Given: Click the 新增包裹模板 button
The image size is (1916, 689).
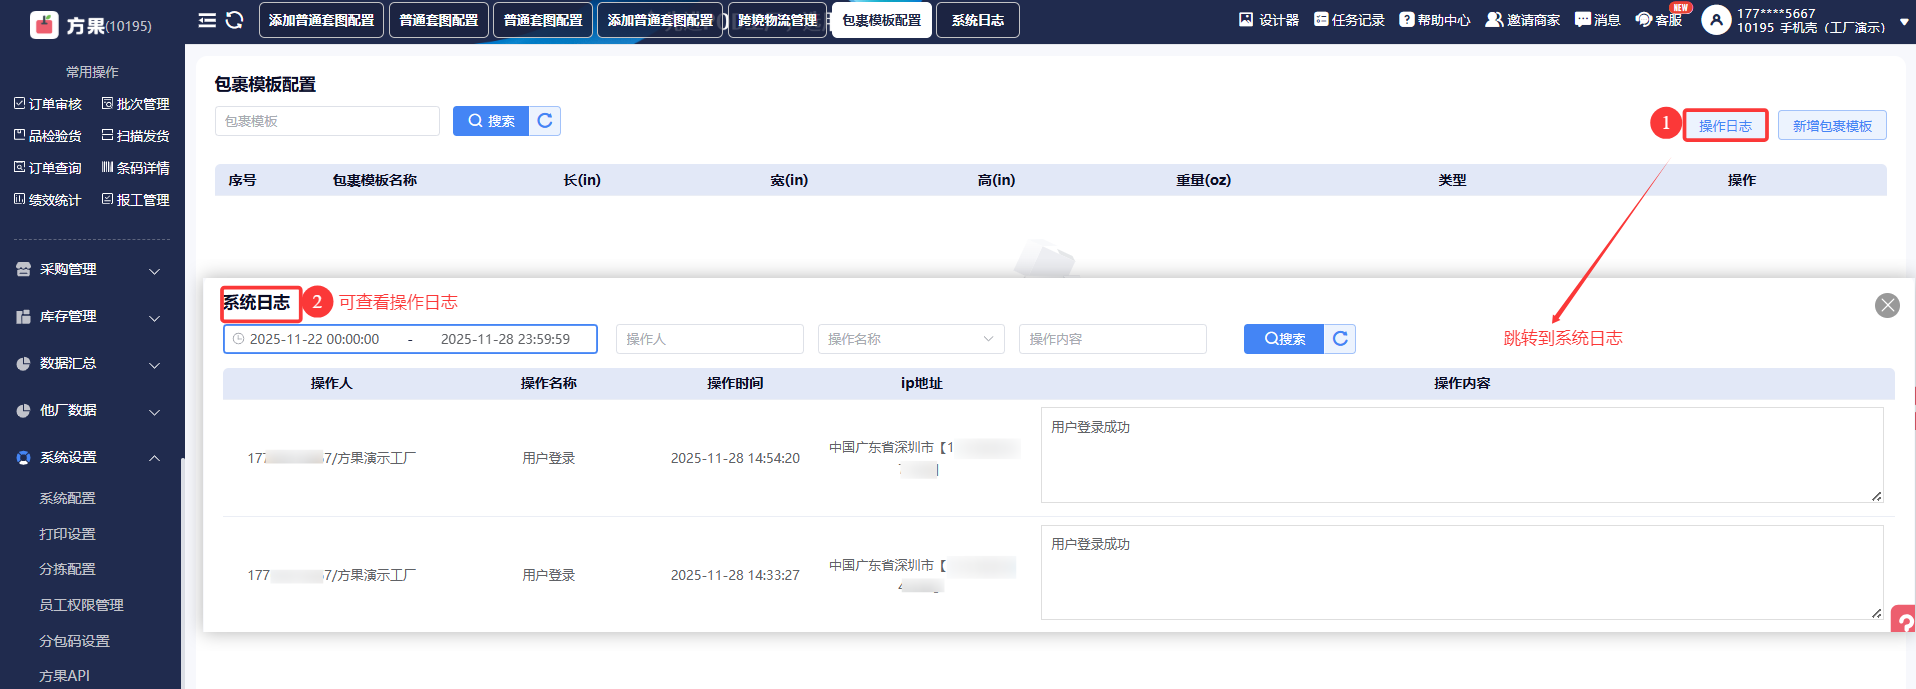Looking at the screenshot, I should (1832, 126).
